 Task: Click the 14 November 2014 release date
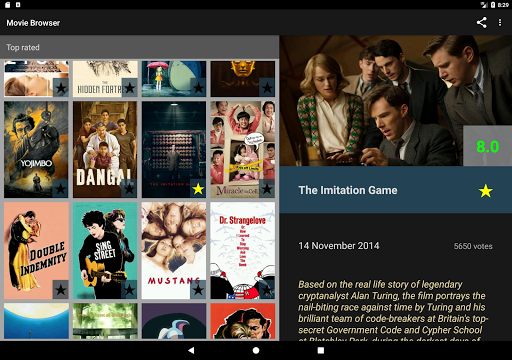point(339,246)
